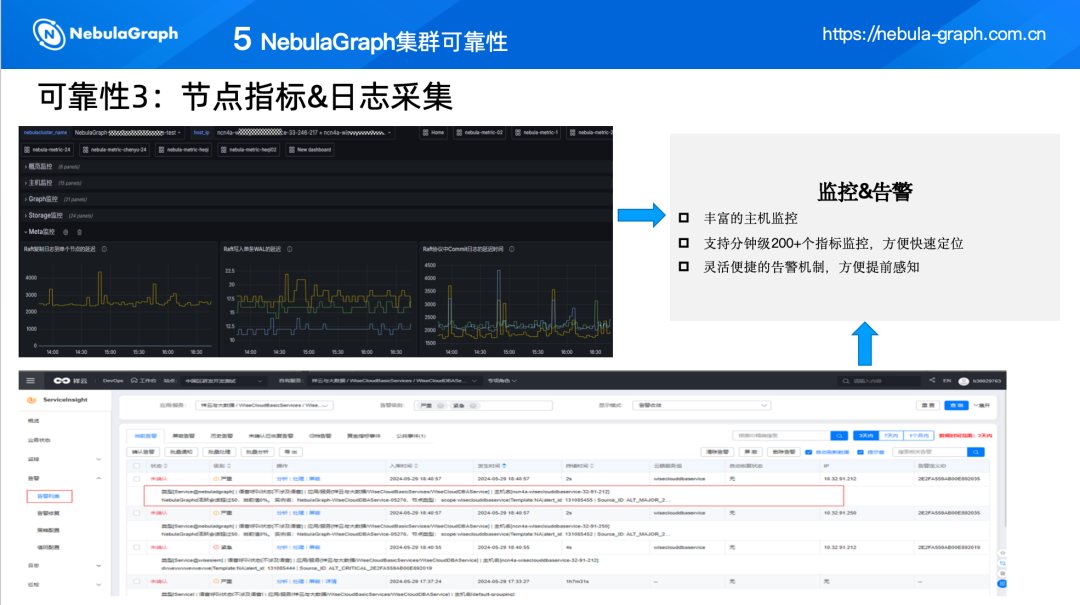Tick the checkbox of the 18:40:55 alarm row
The image size is (1080, 605).
point(136,547)
